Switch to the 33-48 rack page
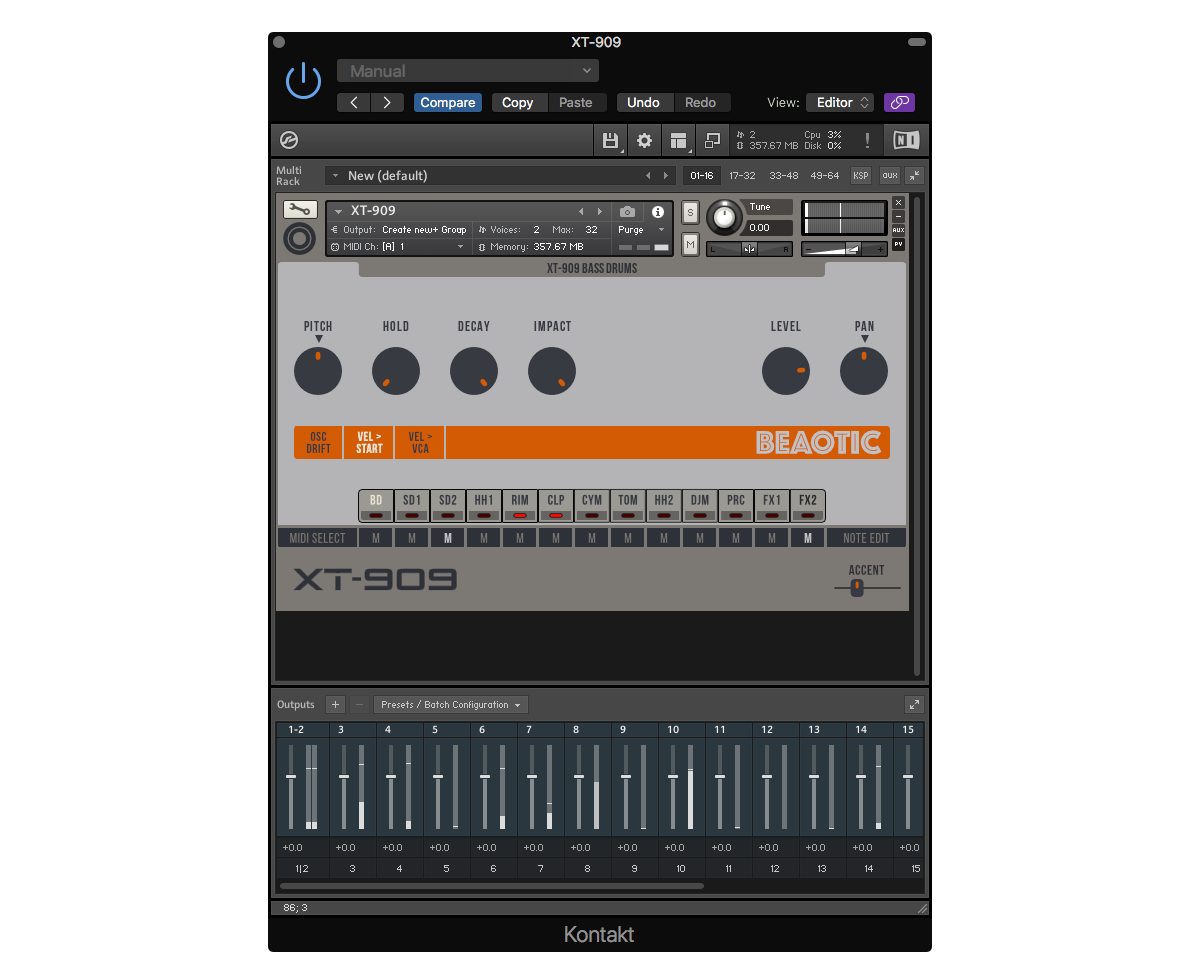 pyautogui.click(x=784, y=176)
